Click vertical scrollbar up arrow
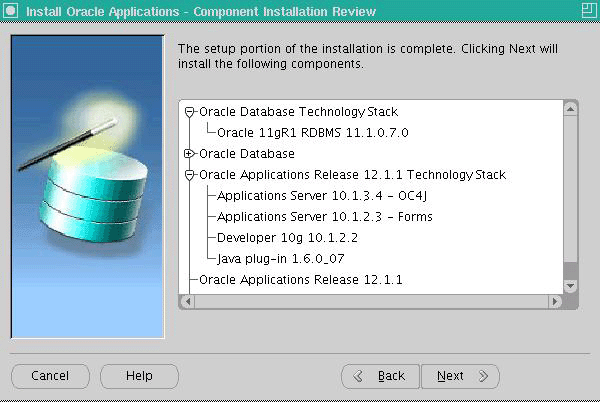The image size is (600, 402). pyautogui.click(x=570, y=109)
